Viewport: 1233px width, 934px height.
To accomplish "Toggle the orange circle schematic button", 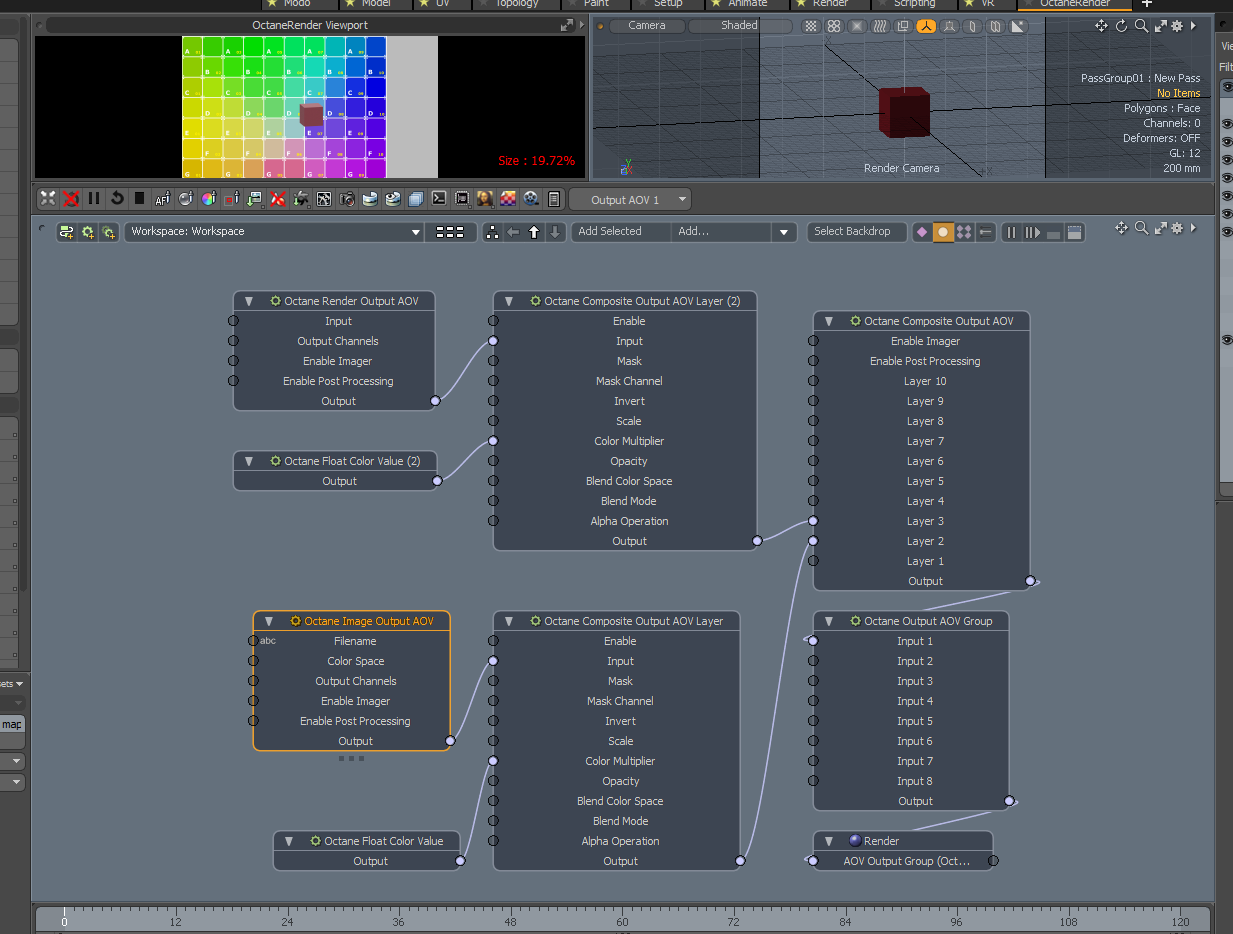I will point(943,232).
